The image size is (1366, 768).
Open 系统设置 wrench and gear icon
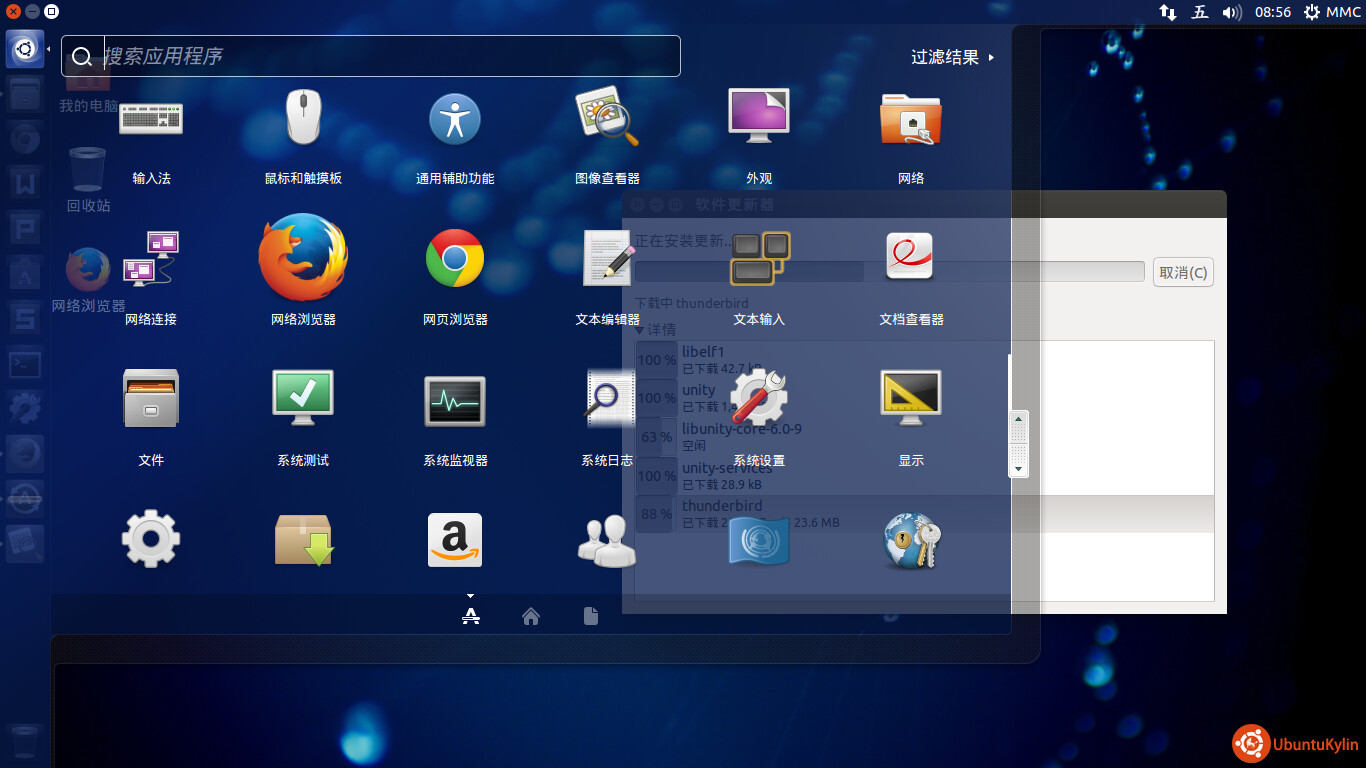tap(759, 400)
